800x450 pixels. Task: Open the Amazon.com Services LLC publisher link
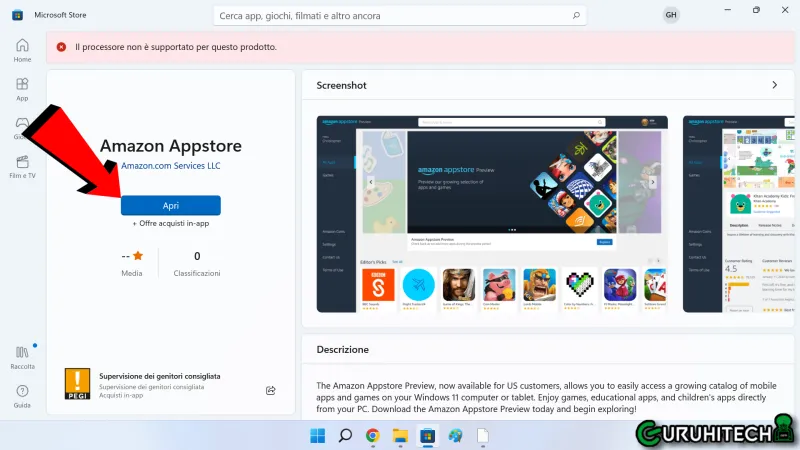170,166
